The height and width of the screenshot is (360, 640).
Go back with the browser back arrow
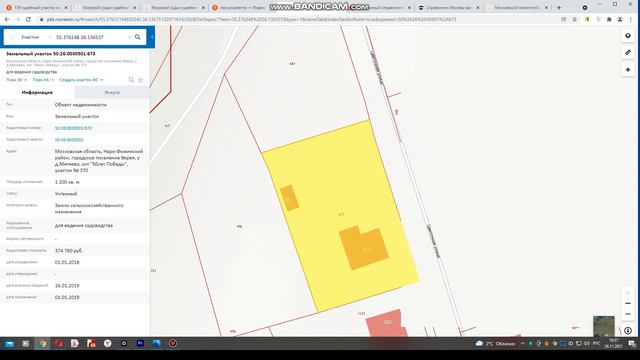(x=7, y=19)
